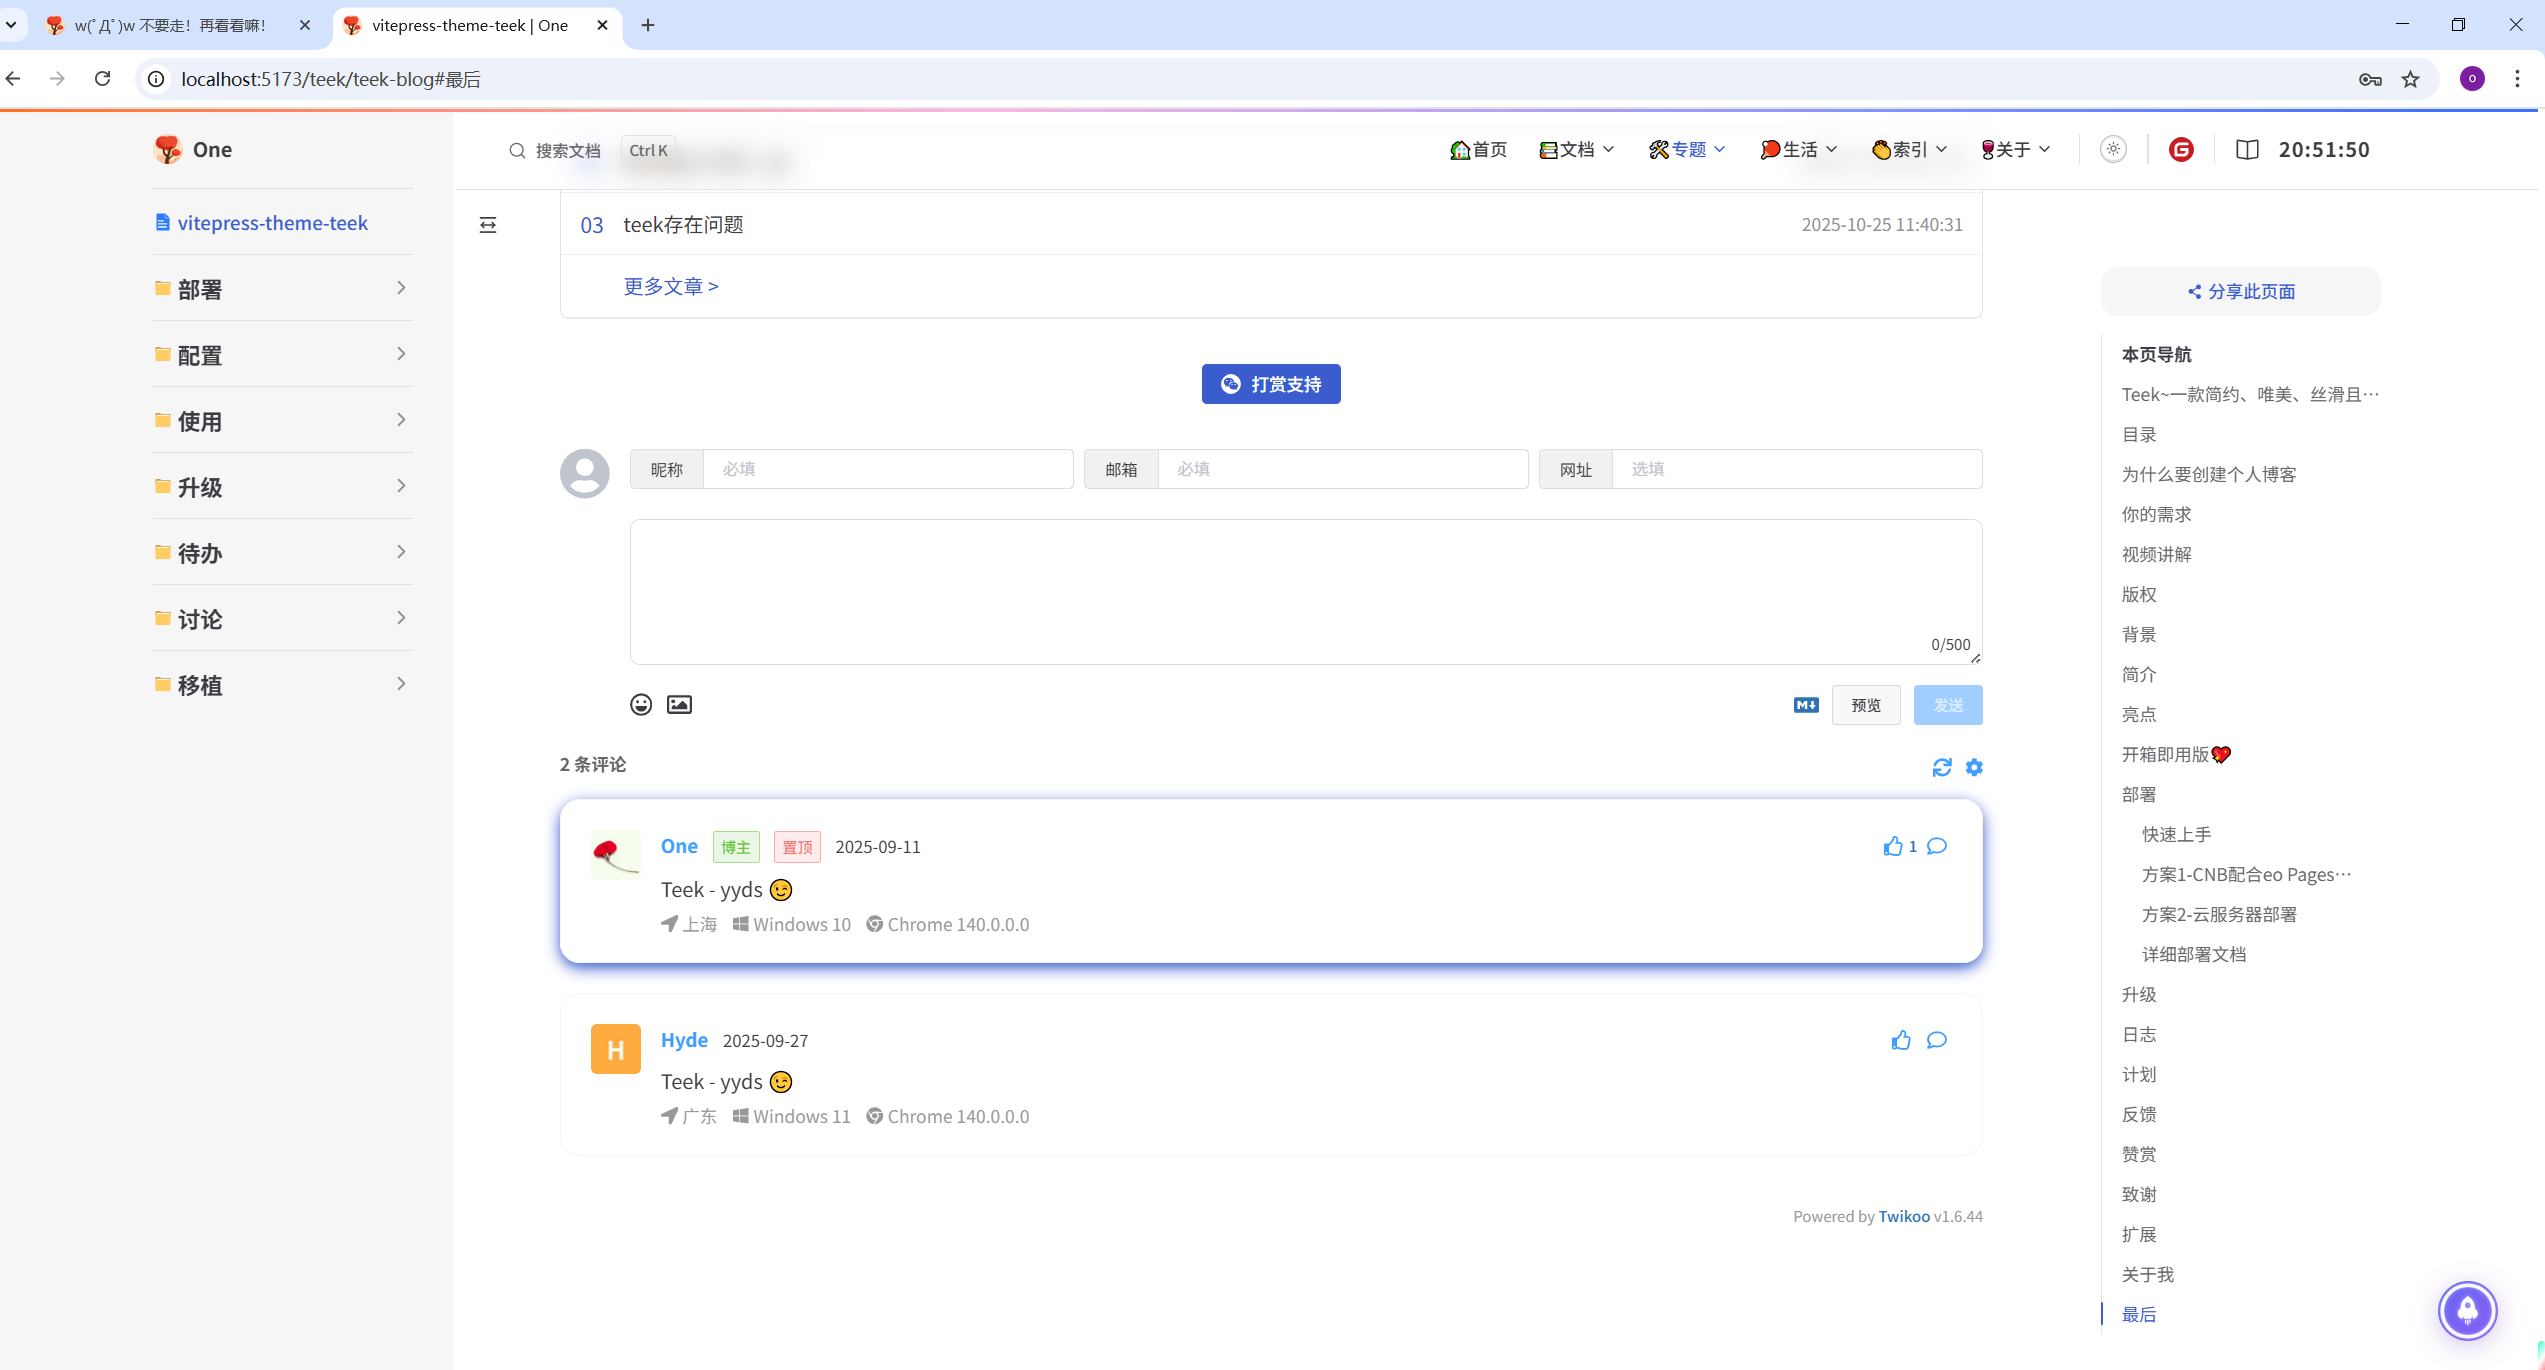
Task: Open the 文档 nav dropdown
Action: 1577,150
